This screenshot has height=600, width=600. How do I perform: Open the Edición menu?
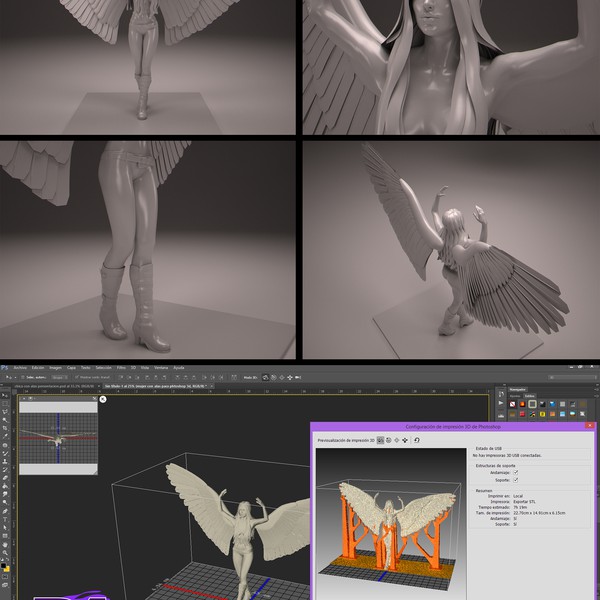click(x=38, y=368)
